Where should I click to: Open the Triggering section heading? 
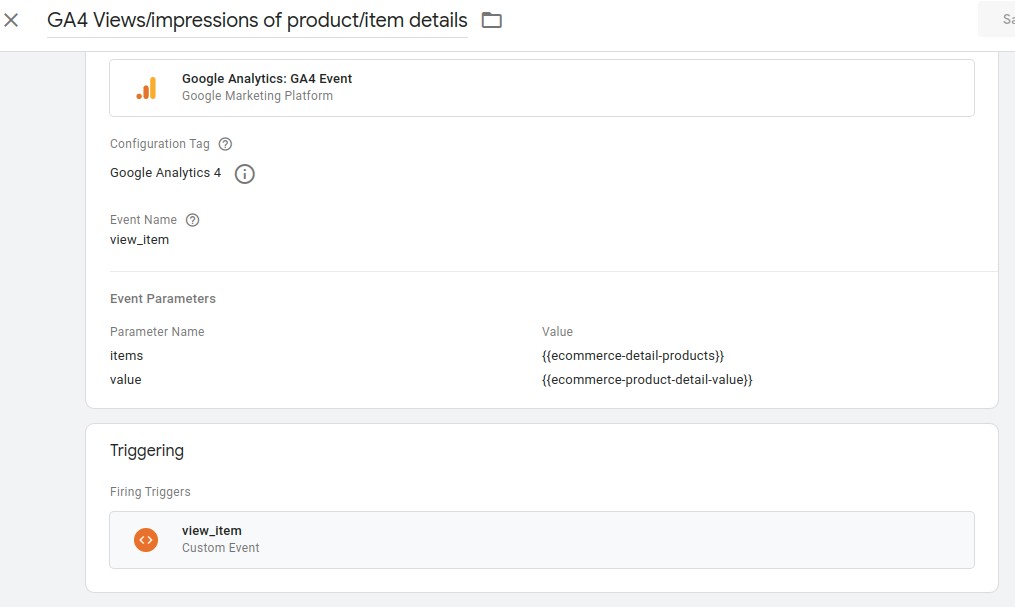(x=147, y=451)
